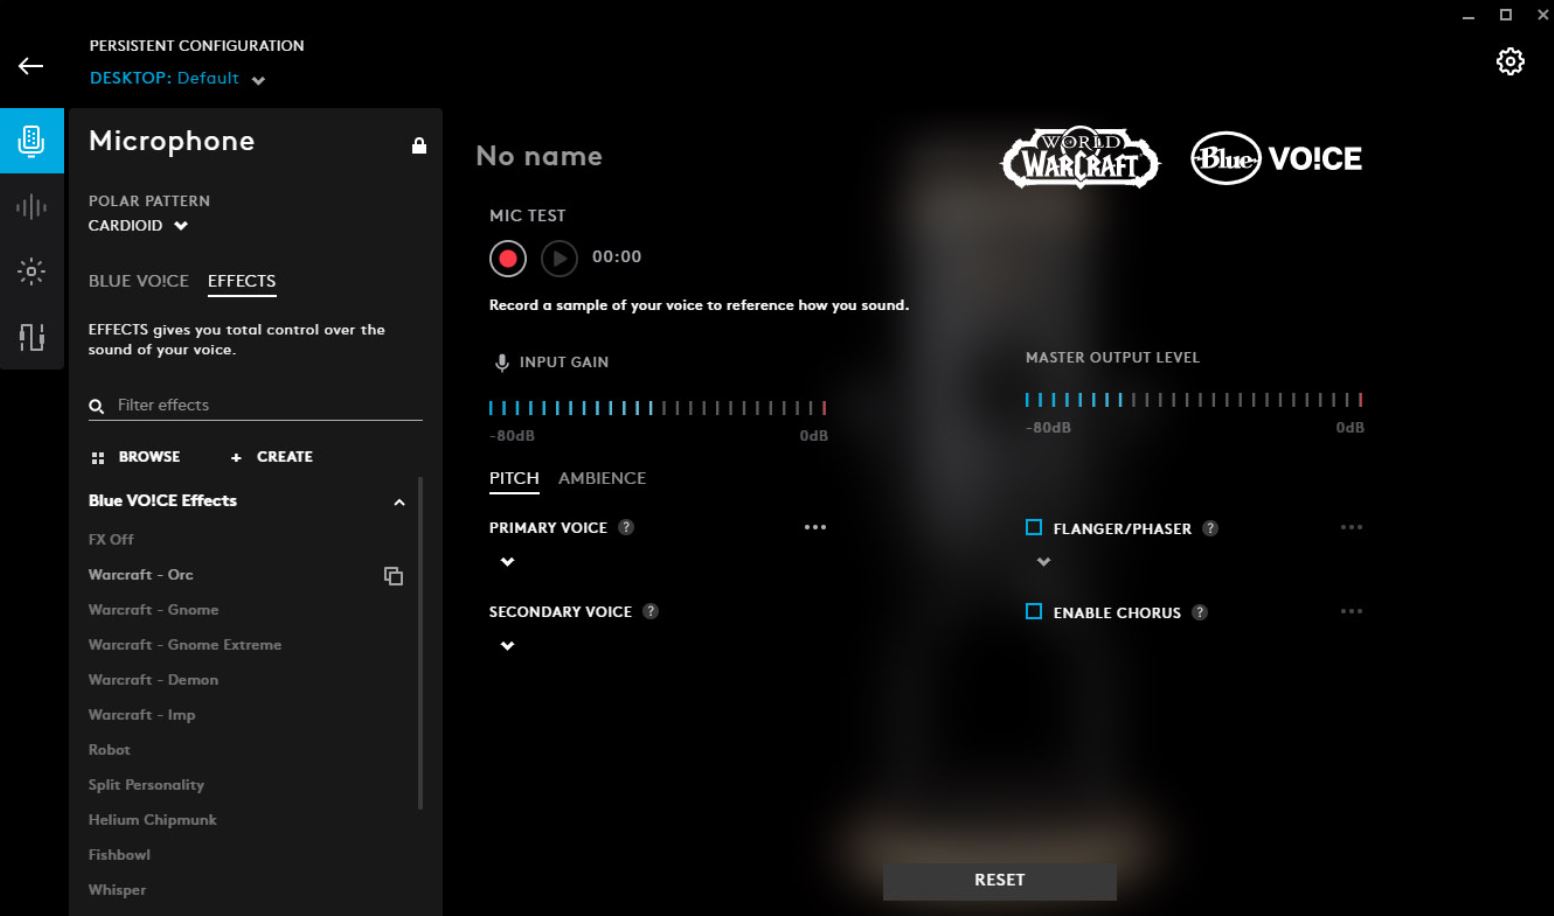
Task: Pick the Fishbowl effect
Action: (x=119, y=855)
